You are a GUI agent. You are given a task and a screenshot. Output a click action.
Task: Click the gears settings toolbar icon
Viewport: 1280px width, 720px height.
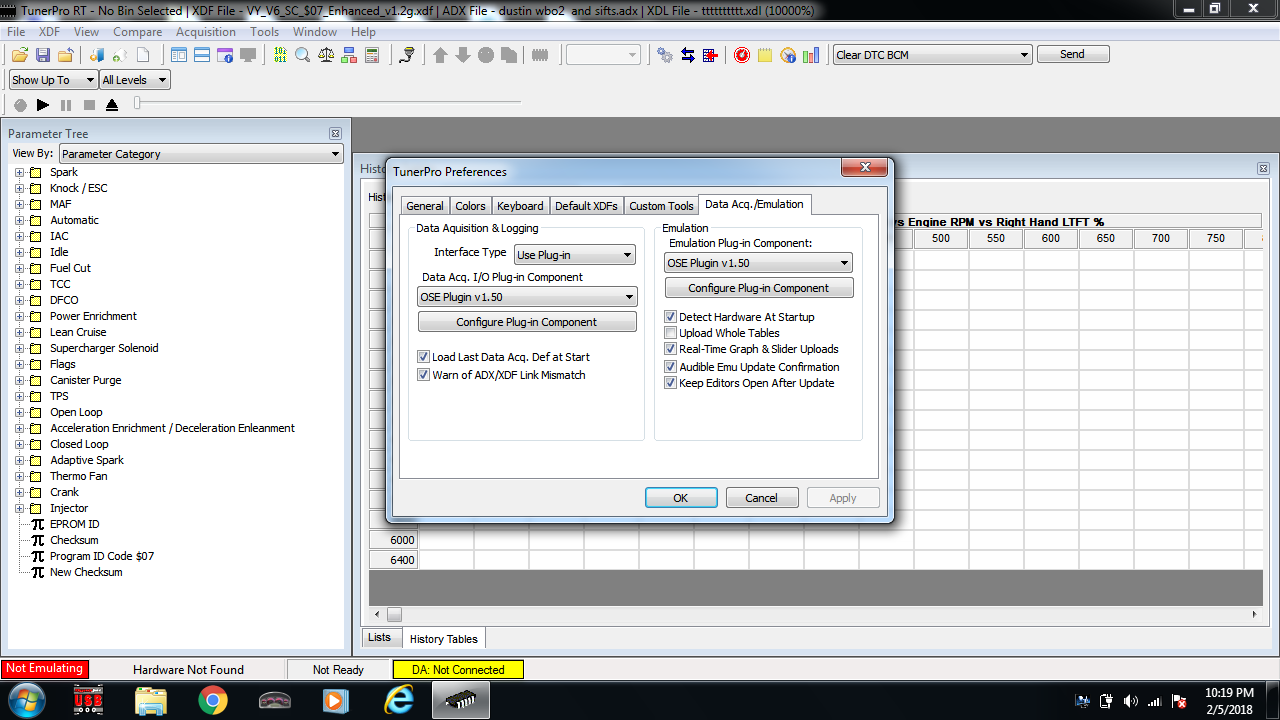pyautogui.click(x=665, y=55)
